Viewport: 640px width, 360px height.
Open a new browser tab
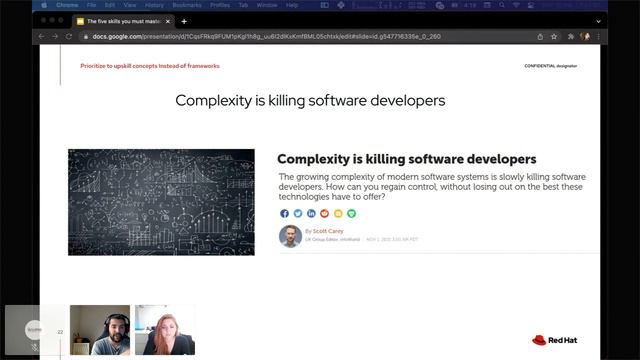click(x=184, y=21)
